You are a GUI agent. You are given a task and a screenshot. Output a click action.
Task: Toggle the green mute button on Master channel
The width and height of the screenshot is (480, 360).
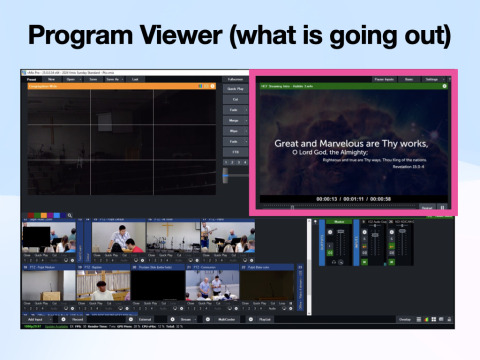[330, 253]
